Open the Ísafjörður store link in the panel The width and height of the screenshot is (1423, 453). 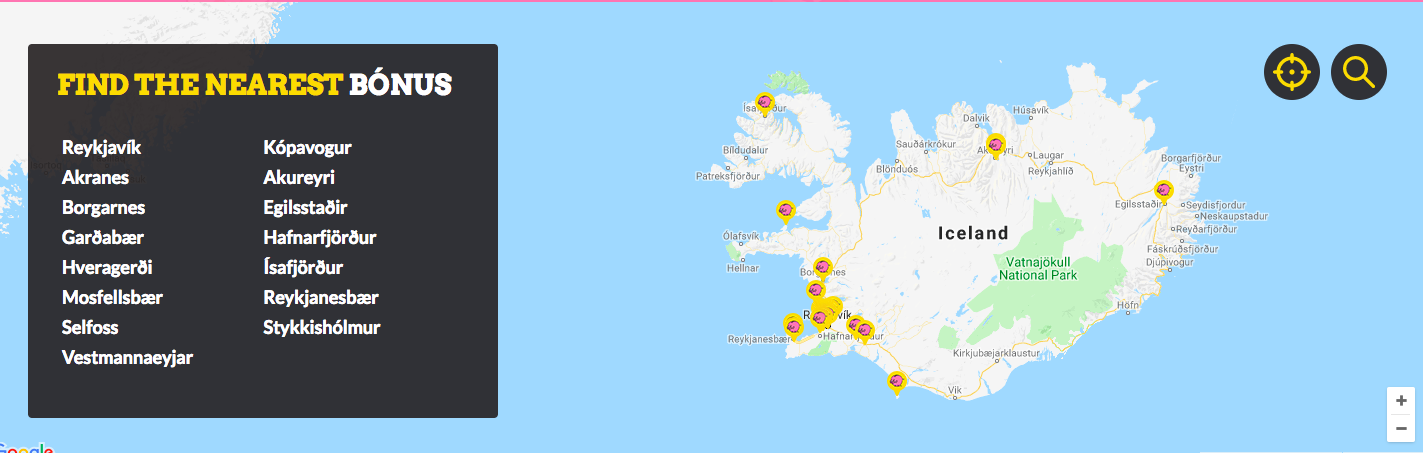click(x=303, y=268)
